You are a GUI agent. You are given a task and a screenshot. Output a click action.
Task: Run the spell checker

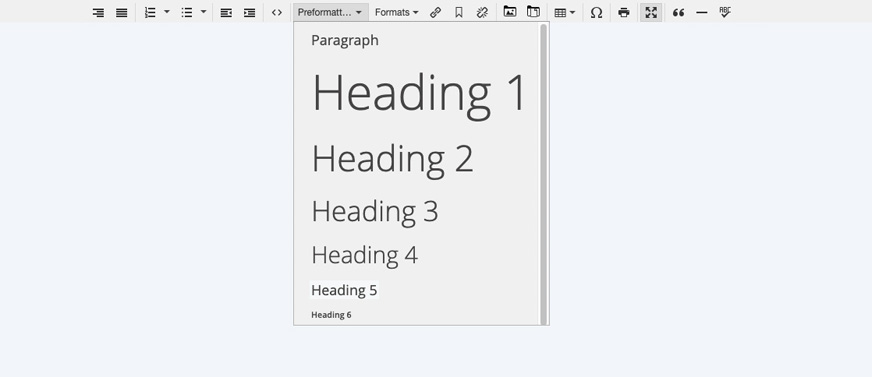pyautogui.click(x=725, y=12)
